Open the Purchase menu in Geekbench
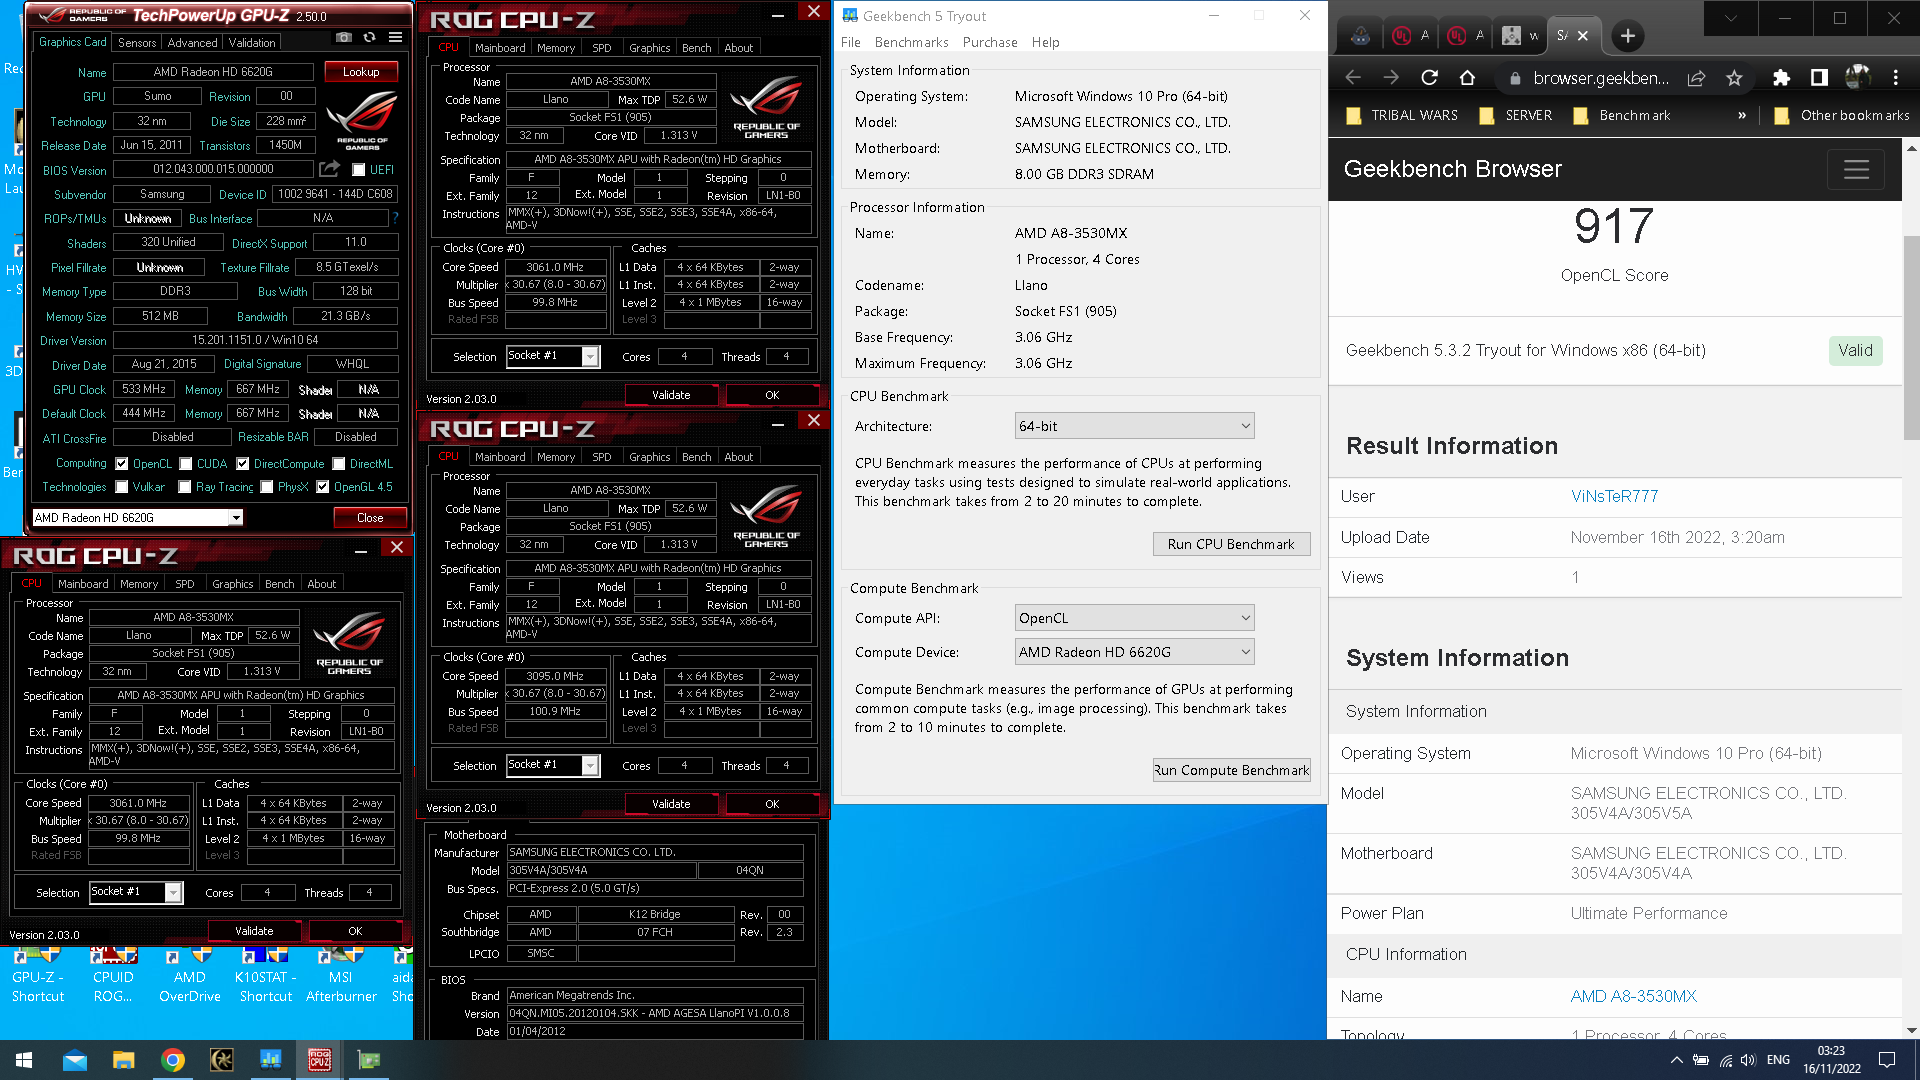The image size is (1920, 1080). (x=989, y=42)
